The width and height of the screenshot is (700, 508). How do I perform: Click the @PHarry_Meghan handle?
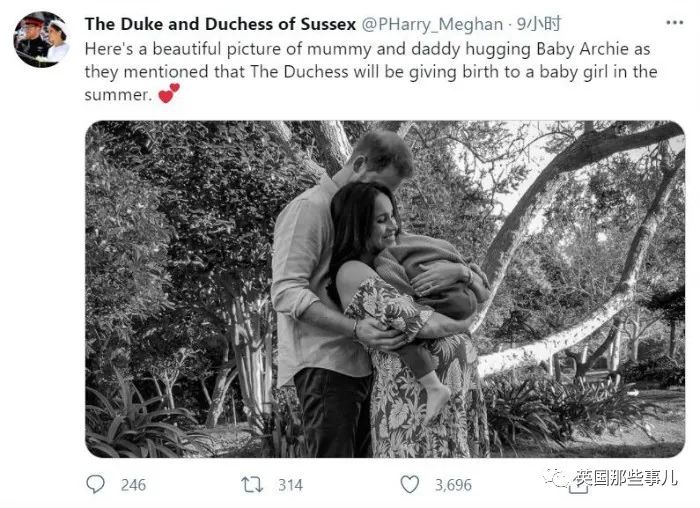(432, 25)
